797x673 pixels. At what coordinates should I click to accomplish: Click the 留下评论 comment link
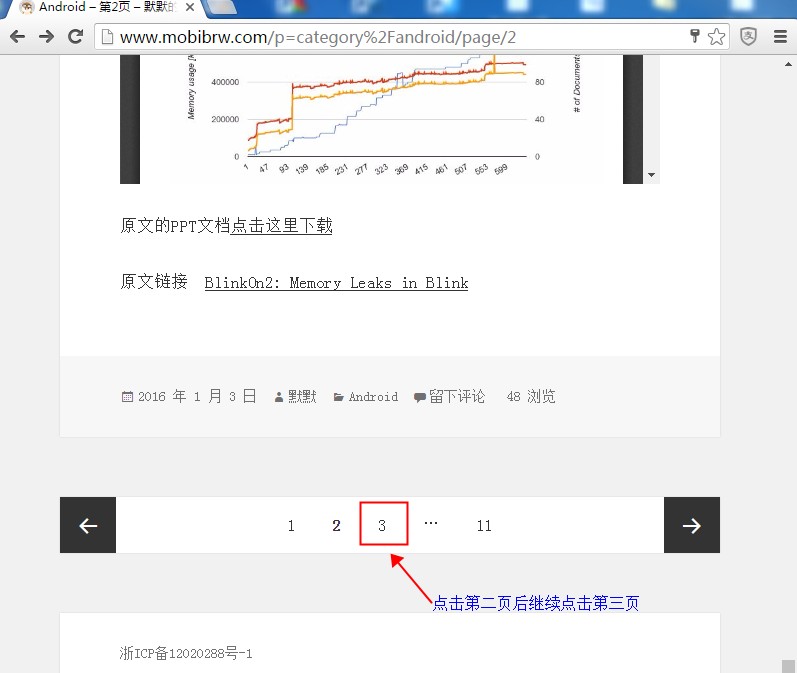(x=457, y=397)
